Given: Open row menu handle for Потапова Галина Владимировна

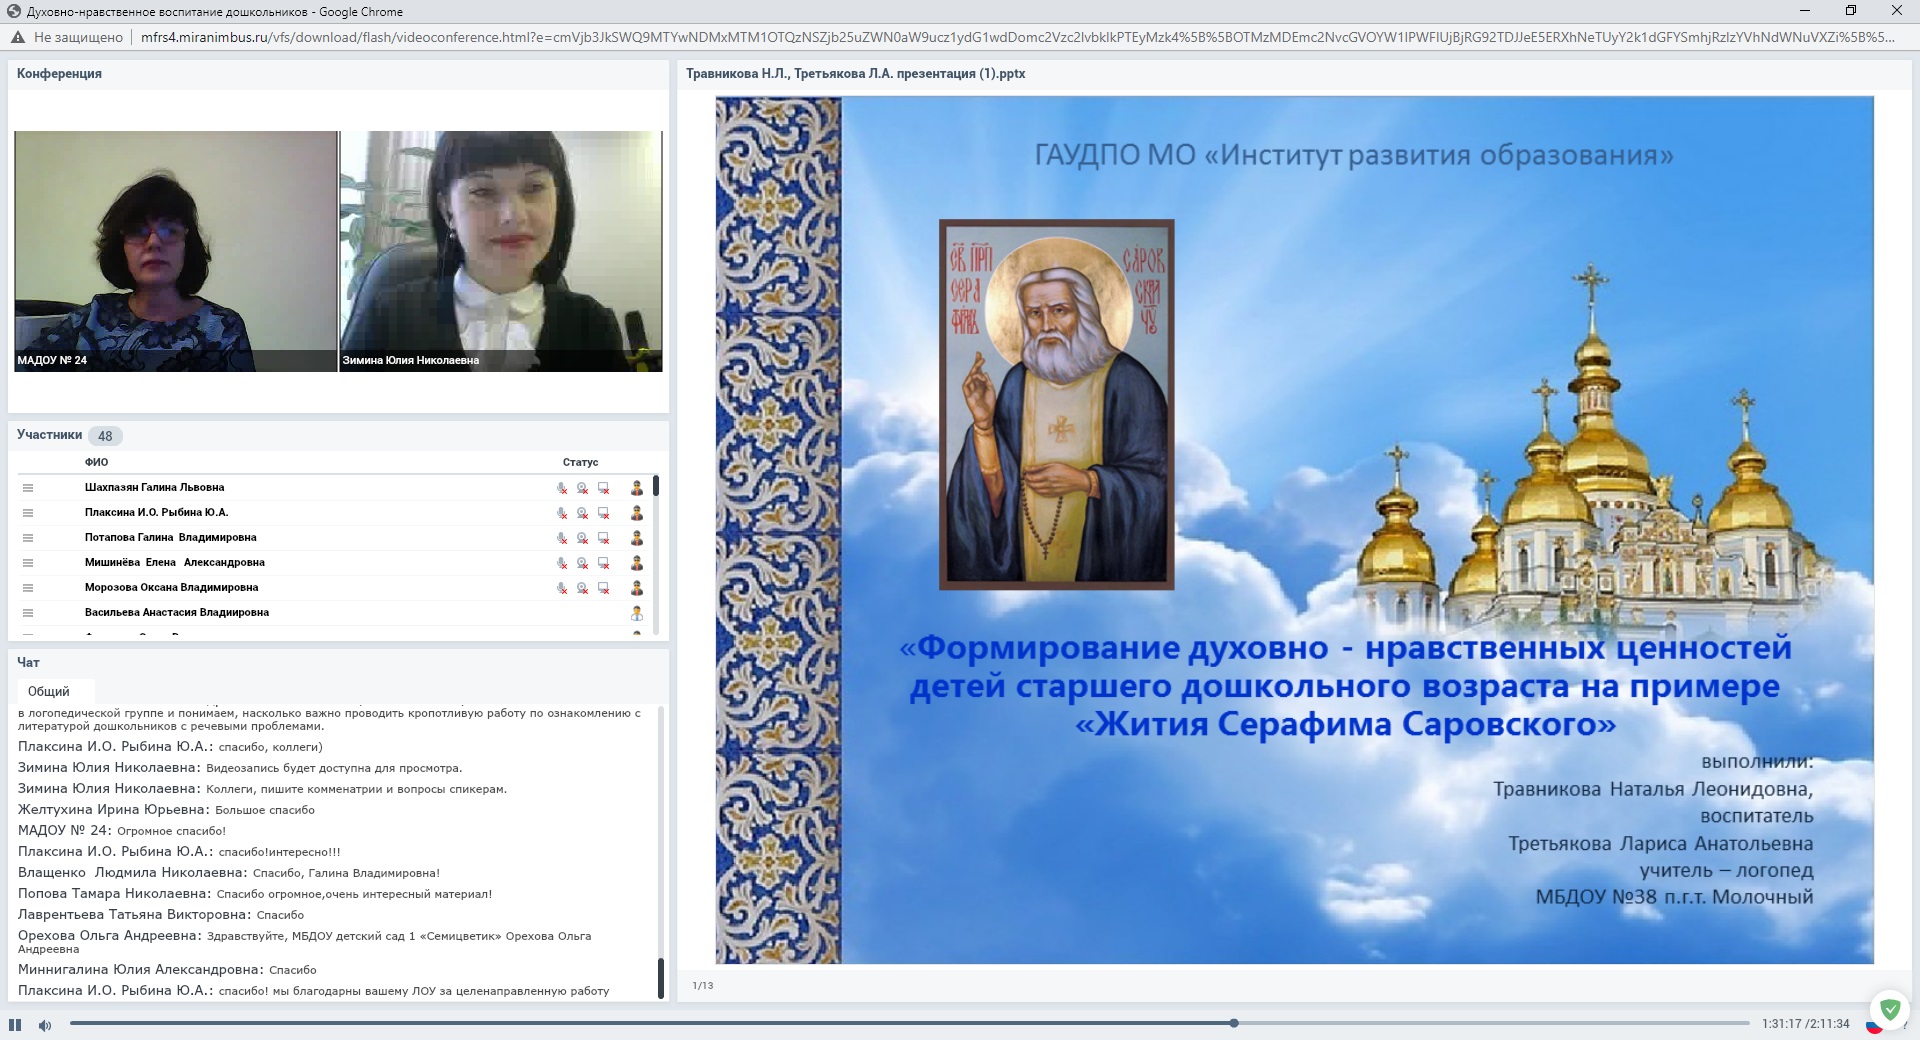Looking at the screenshot, I should pos(28,538).
